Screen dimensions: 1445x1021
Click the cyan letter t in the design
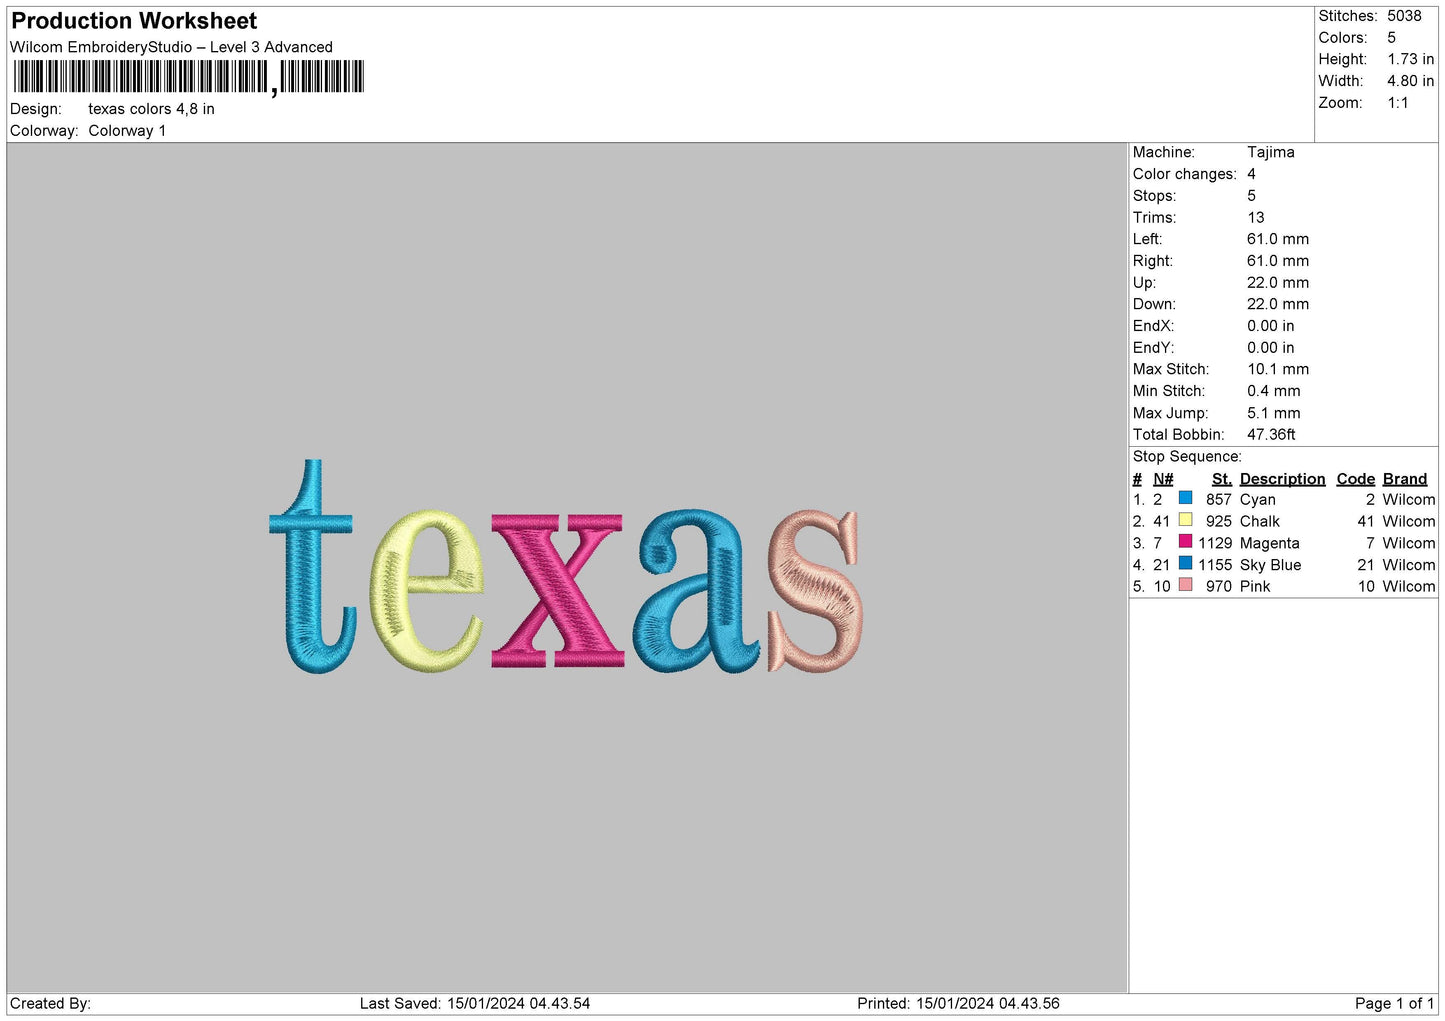click(x=311, y=566)
